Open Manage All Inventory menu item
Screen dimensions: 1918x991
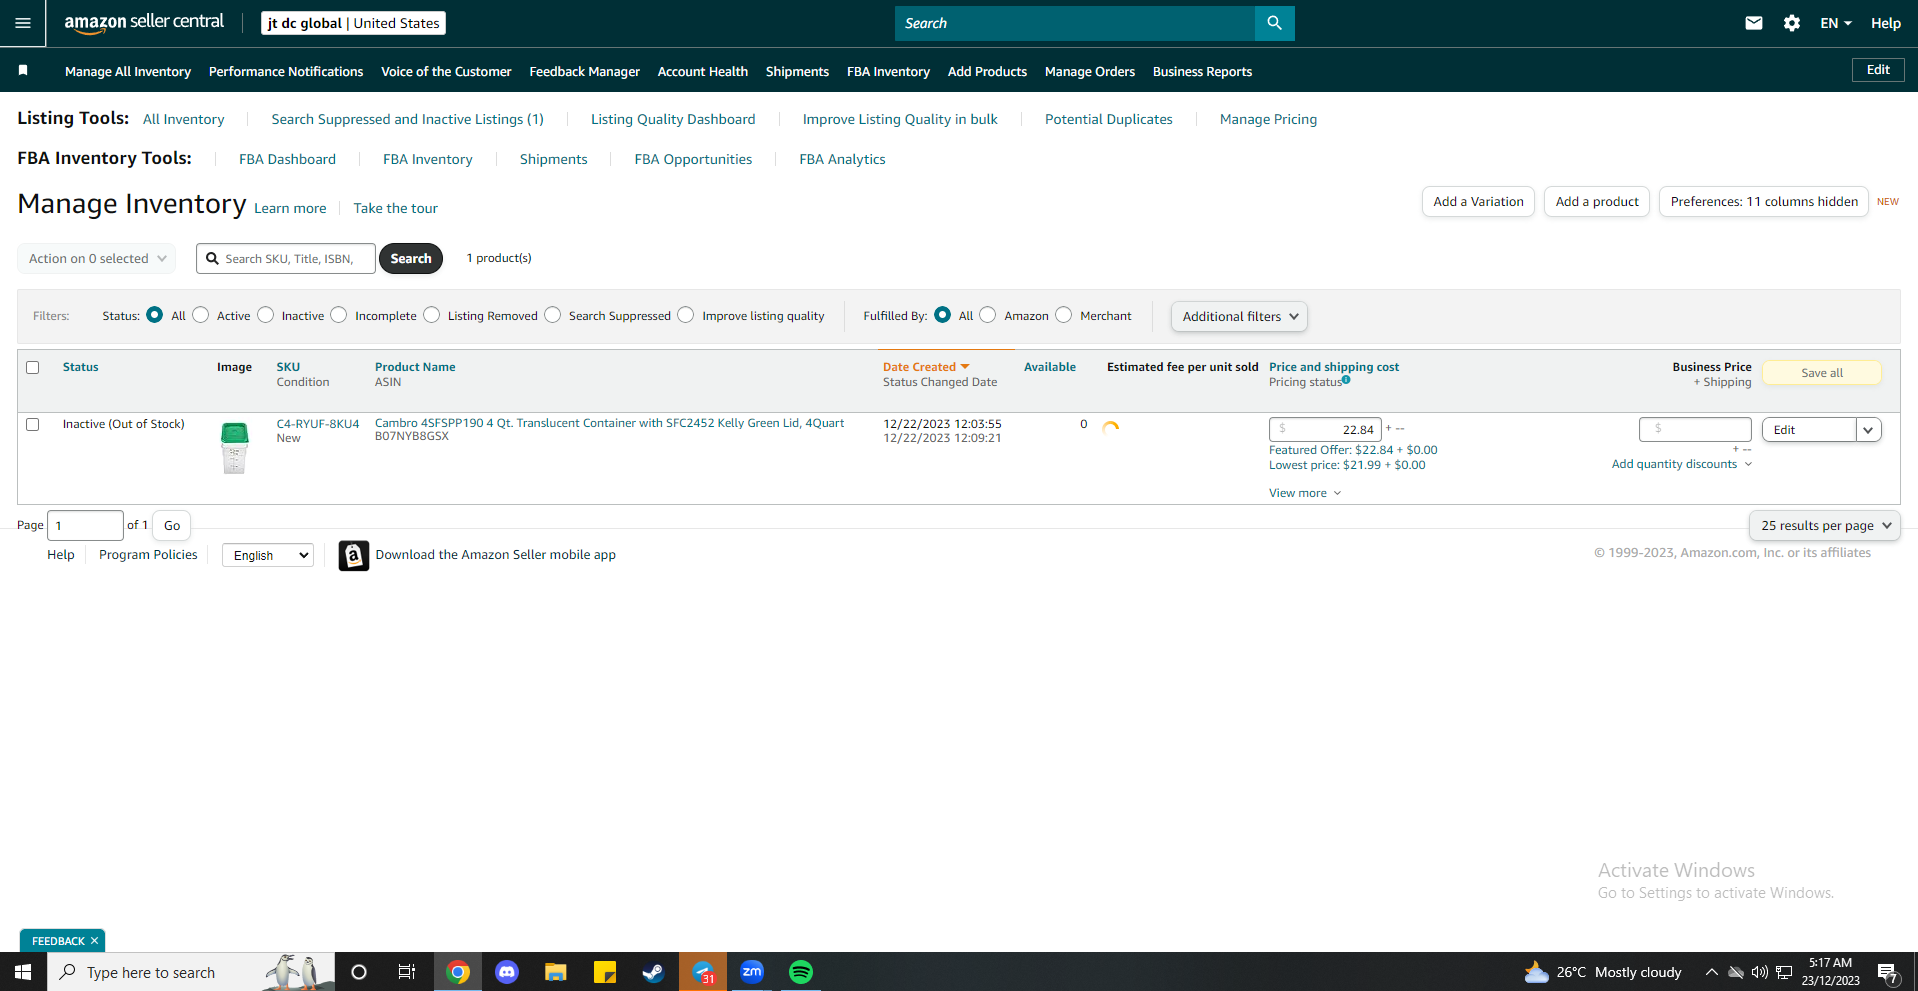click(128, 71)
